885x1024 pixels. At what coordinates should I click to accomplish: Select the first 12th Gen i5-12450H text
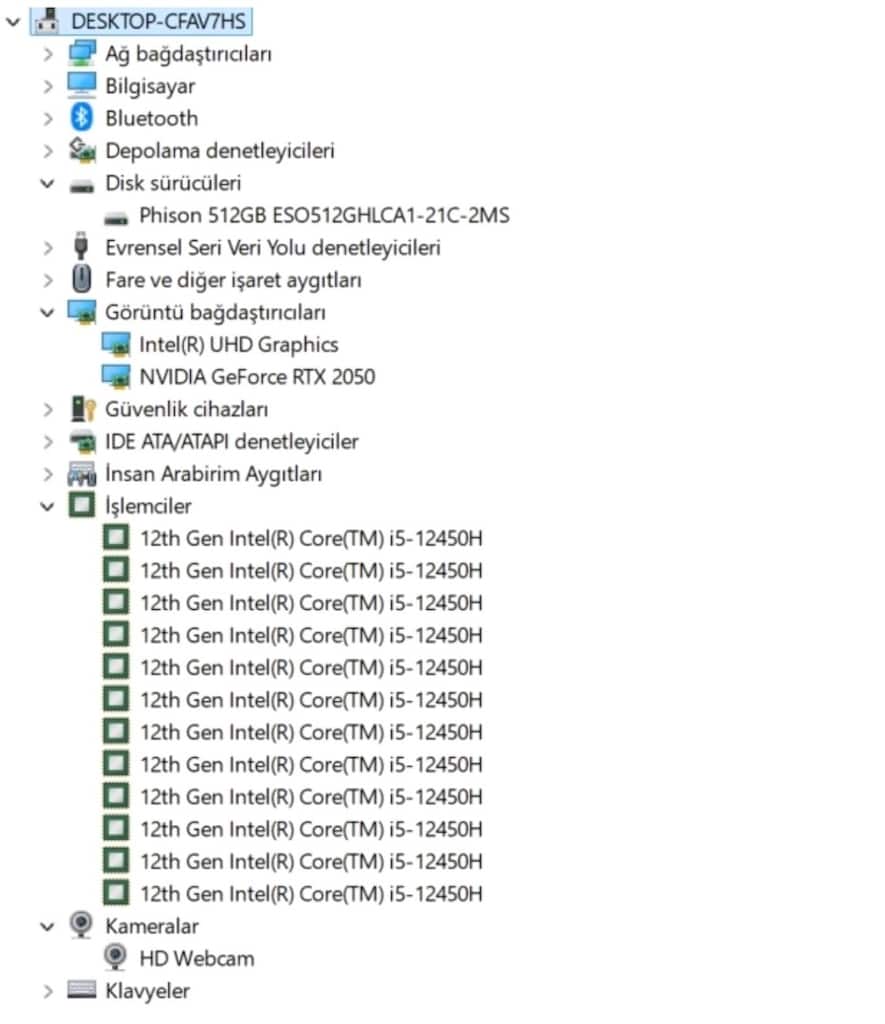(x=311, y=539)
